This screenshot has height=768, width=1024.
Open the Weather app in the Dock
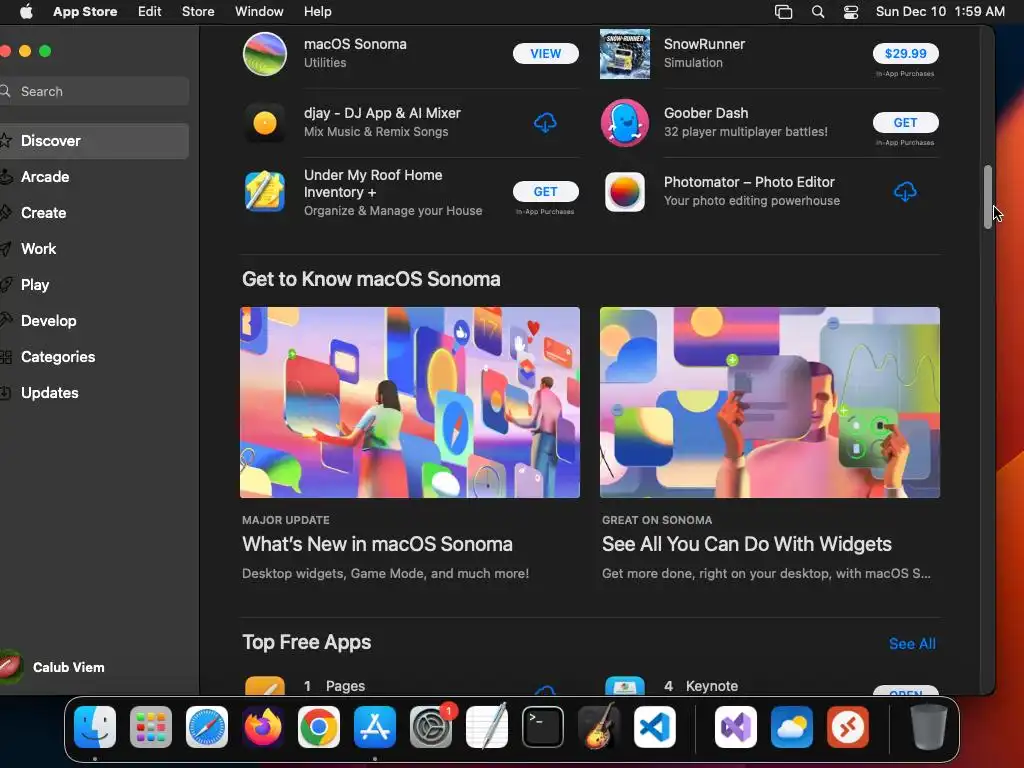(792, 727)
